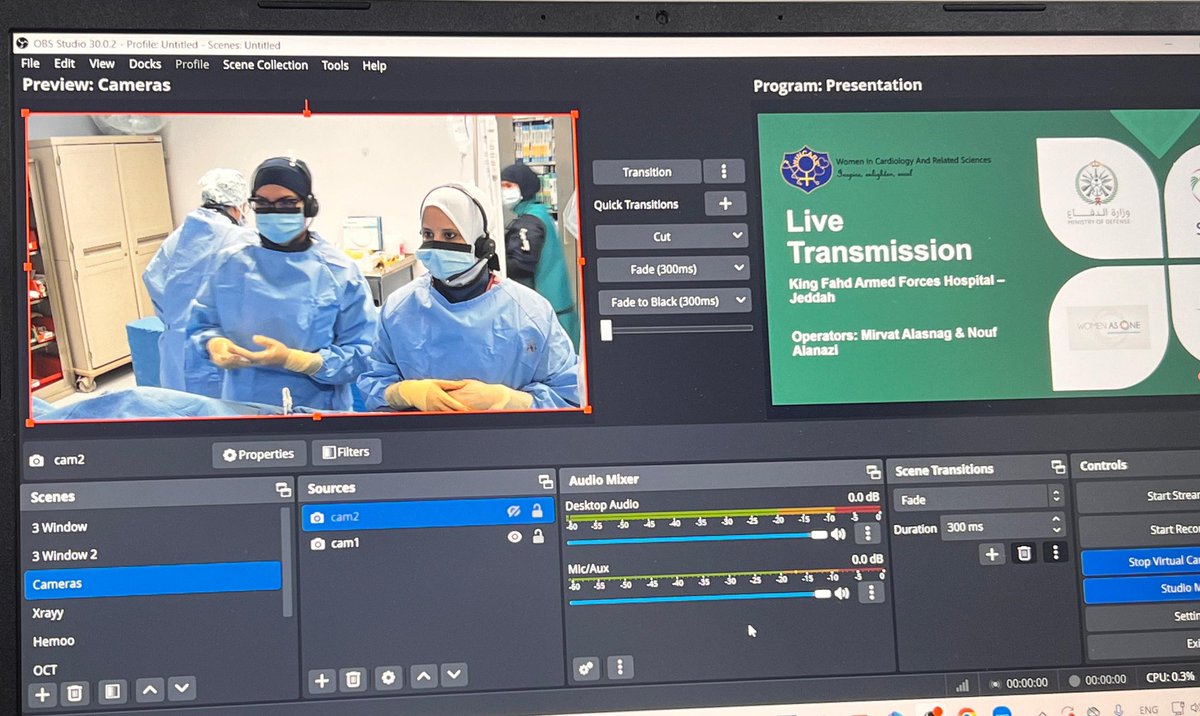The width and height of the screenshot is (1200, 716).
Task: Open the Tools menu
Action: (x=335, y=65)
